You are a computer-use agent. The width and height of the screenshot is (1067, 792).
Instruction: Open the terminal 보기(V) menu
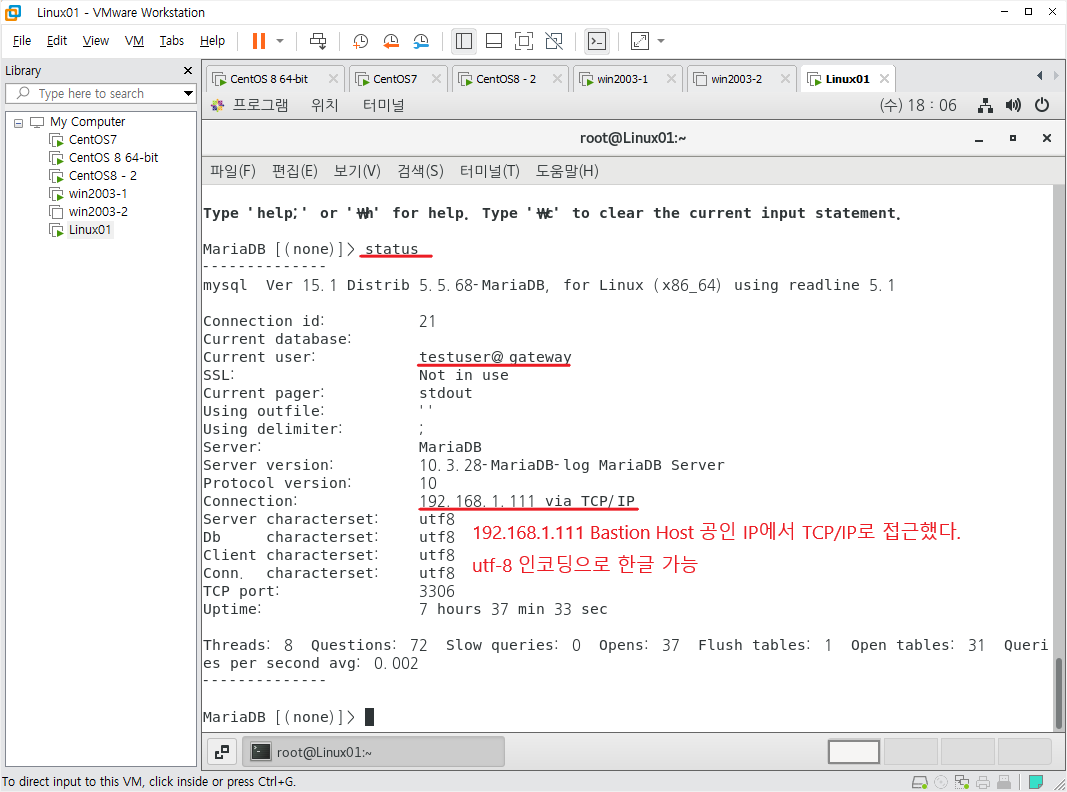[357, 171]
